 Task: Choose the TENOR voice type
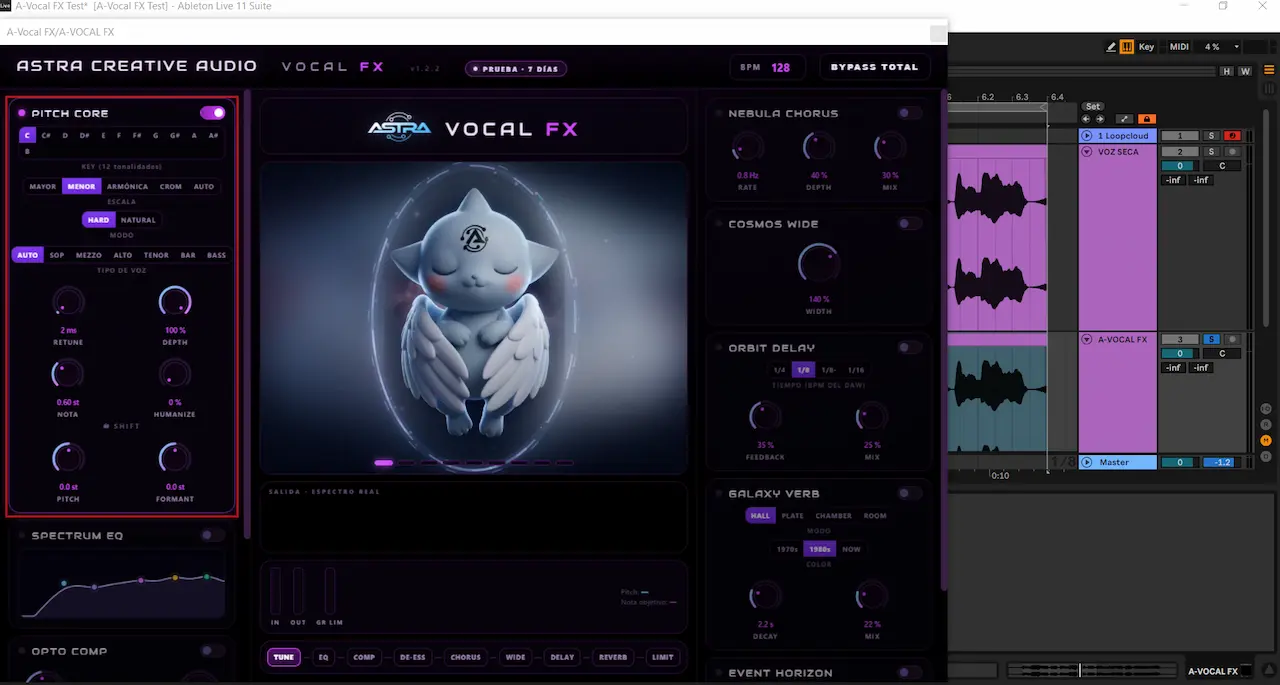[x=156, y=255]
